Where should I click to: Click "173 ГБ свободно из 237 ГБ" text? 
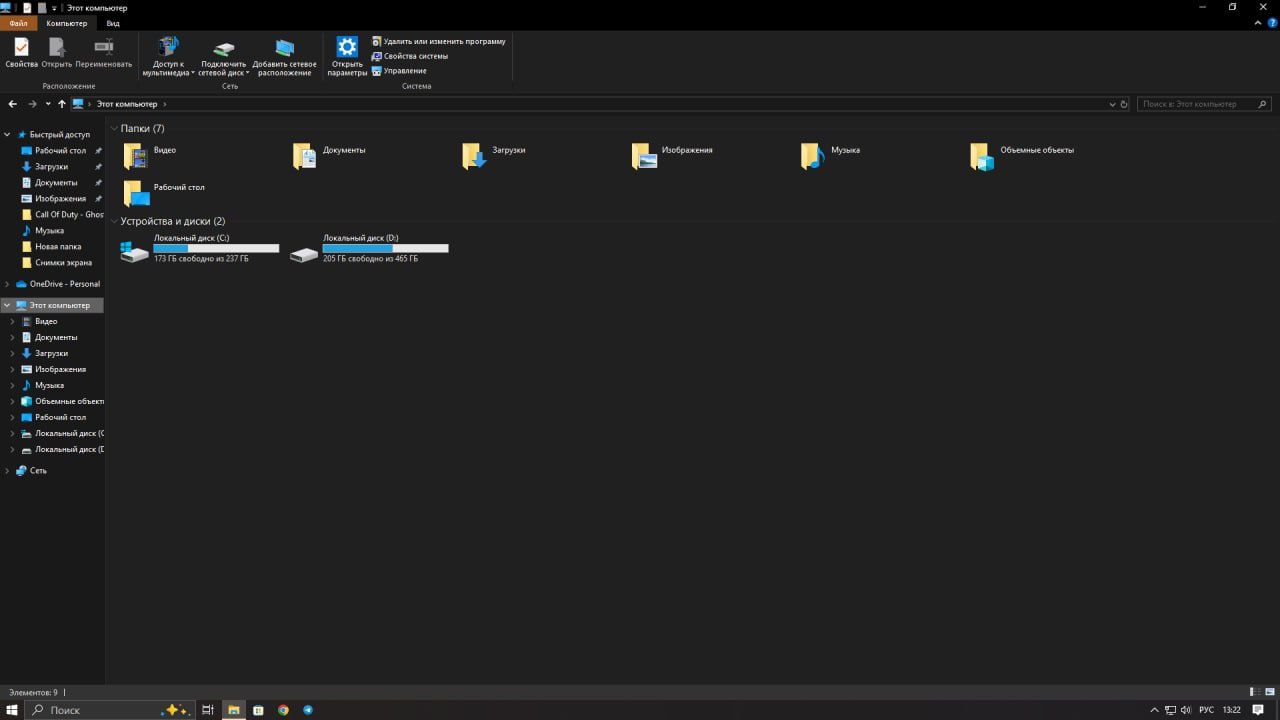click(x=201, y=259)
